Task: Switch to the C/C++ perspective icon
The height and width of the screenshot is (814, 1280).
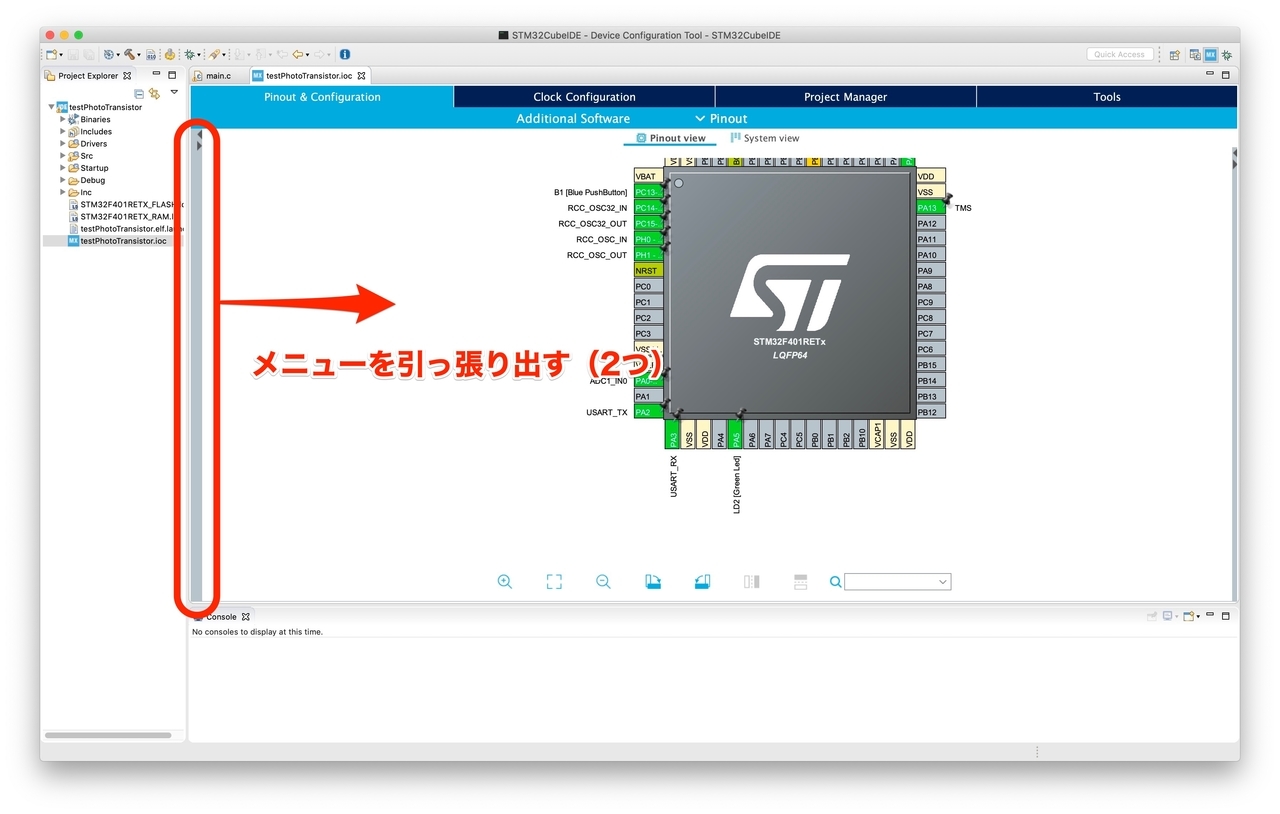Action: point(1195,55)
